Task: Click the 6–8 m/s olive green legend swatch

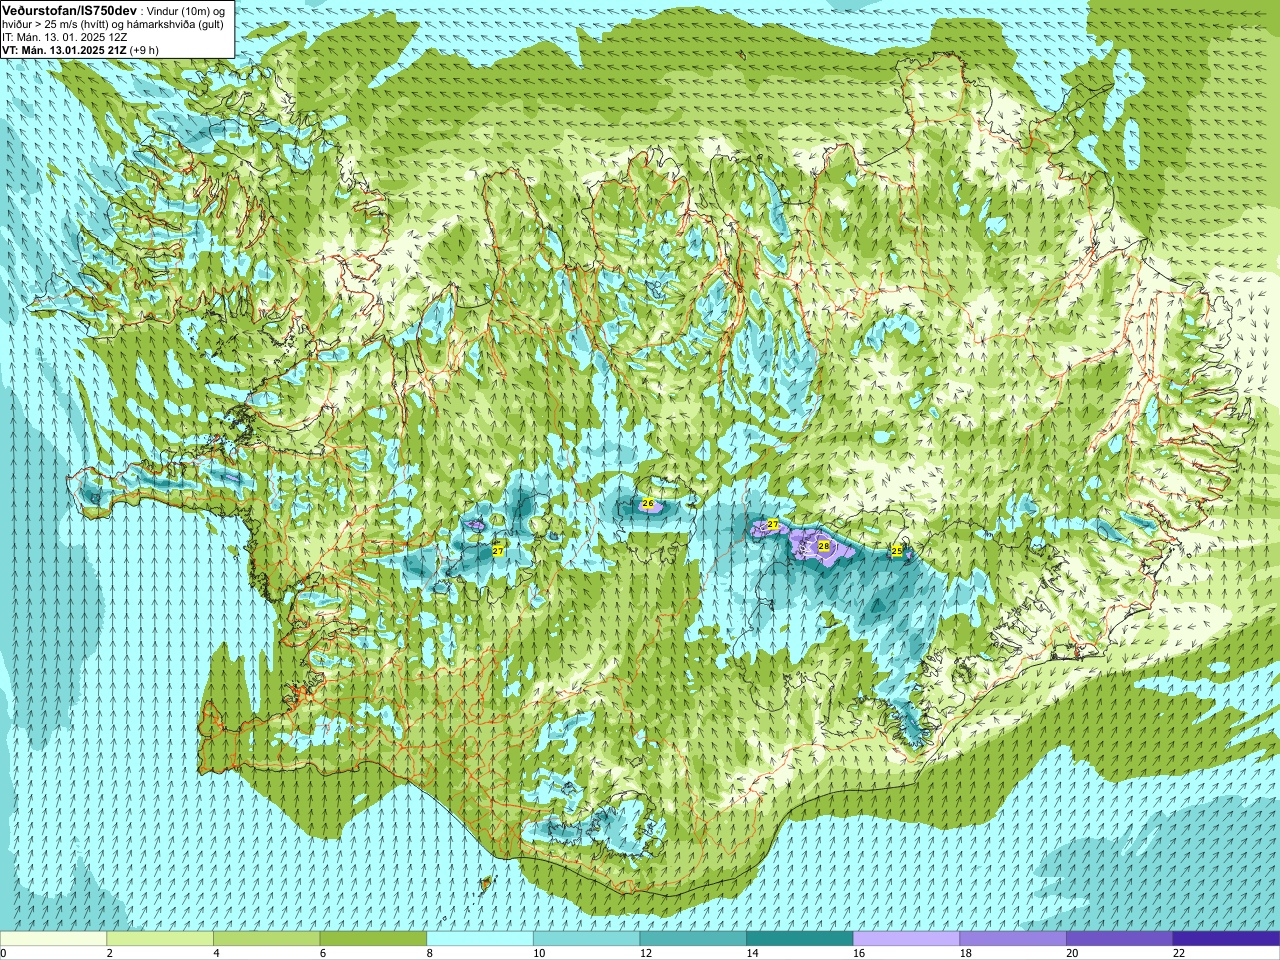Action: (x=373, y=939)
